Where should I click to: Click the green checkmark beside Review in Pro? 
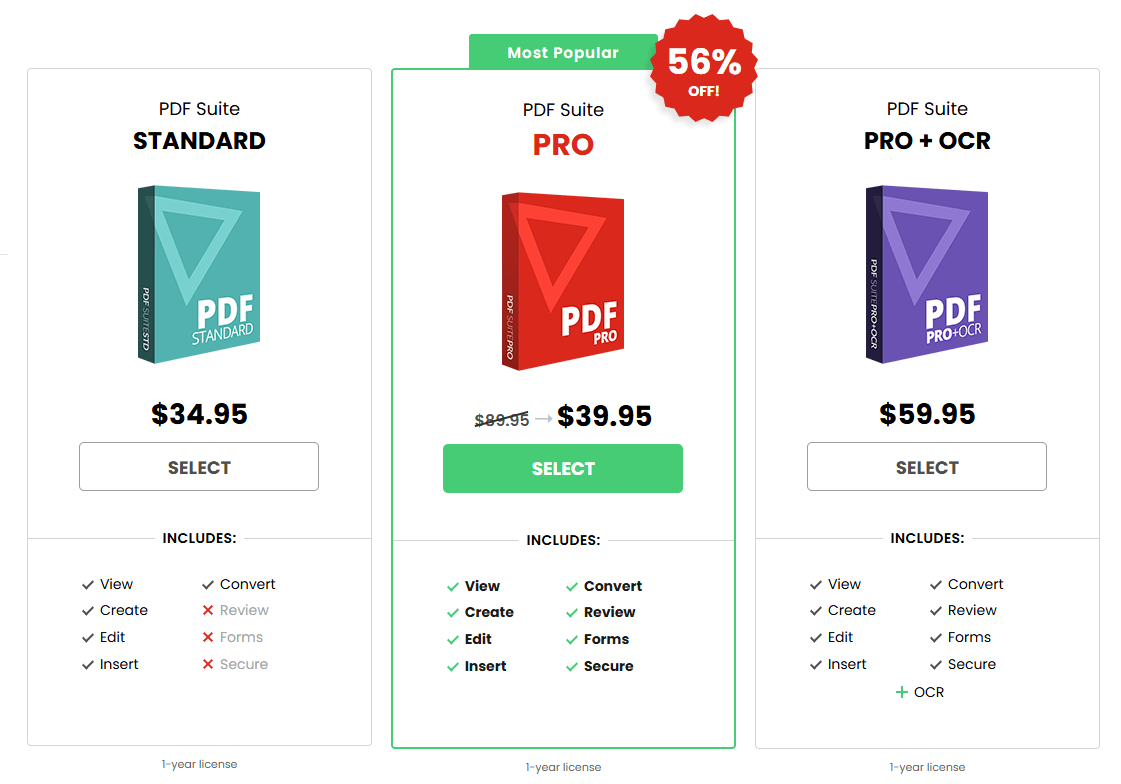[572, 613]
